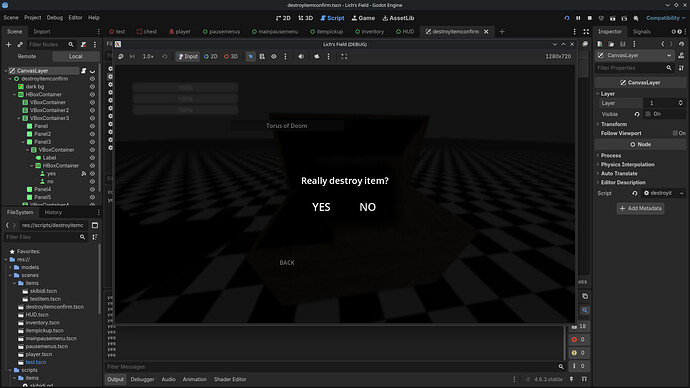Reload the running project

click(567, 18)
